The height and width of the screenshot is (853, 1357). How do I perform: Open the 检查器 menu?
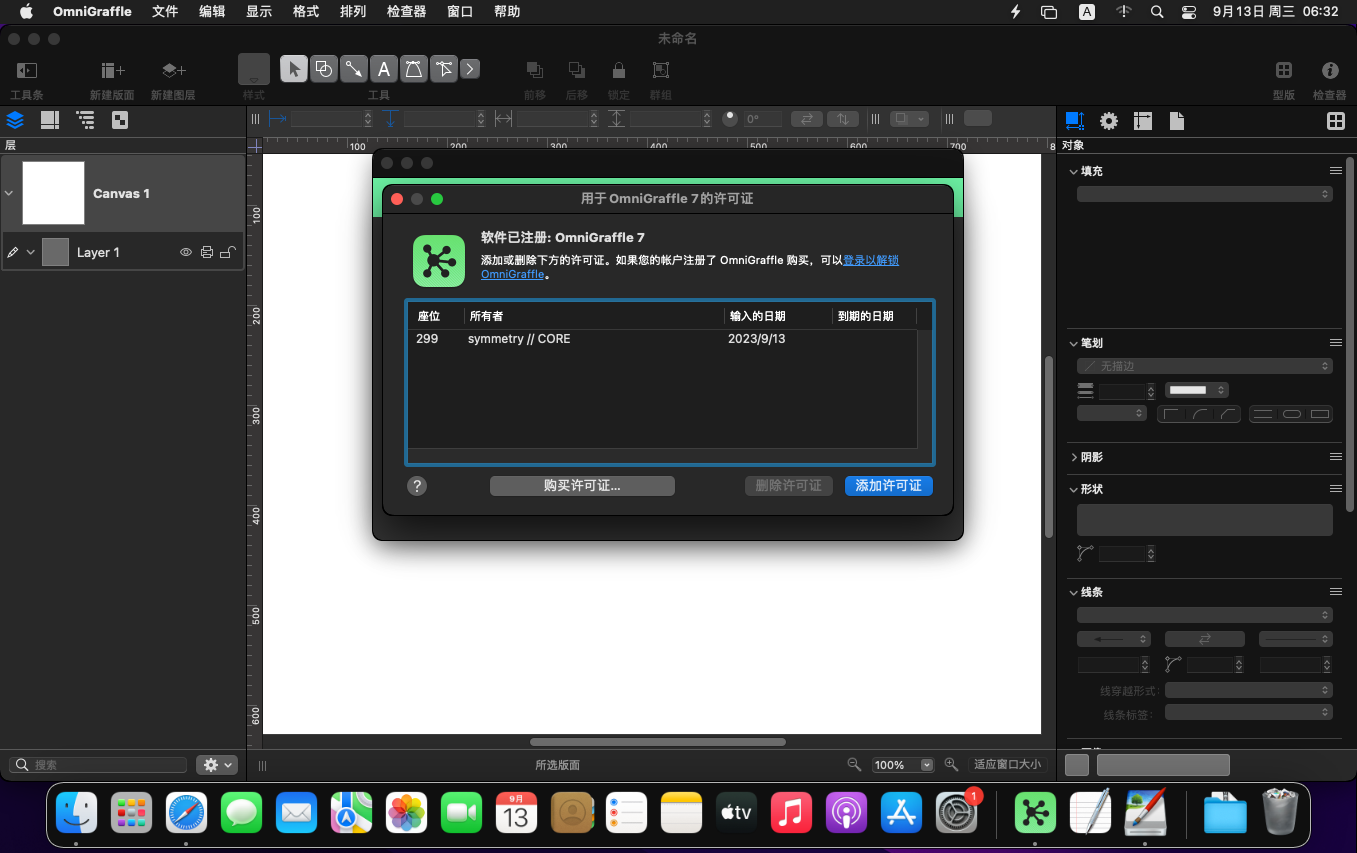(406, 12)
